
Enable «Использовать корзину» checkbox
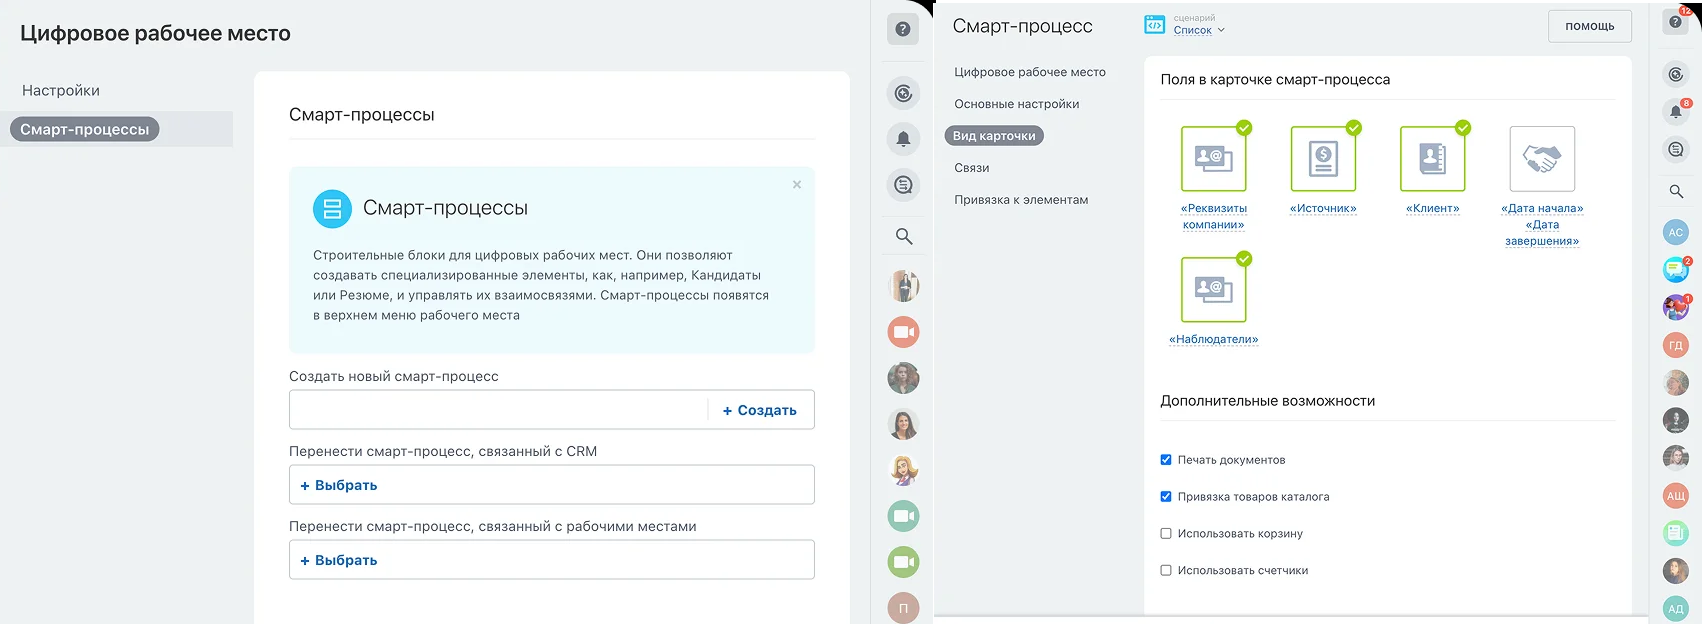(x=1166, y=534)
